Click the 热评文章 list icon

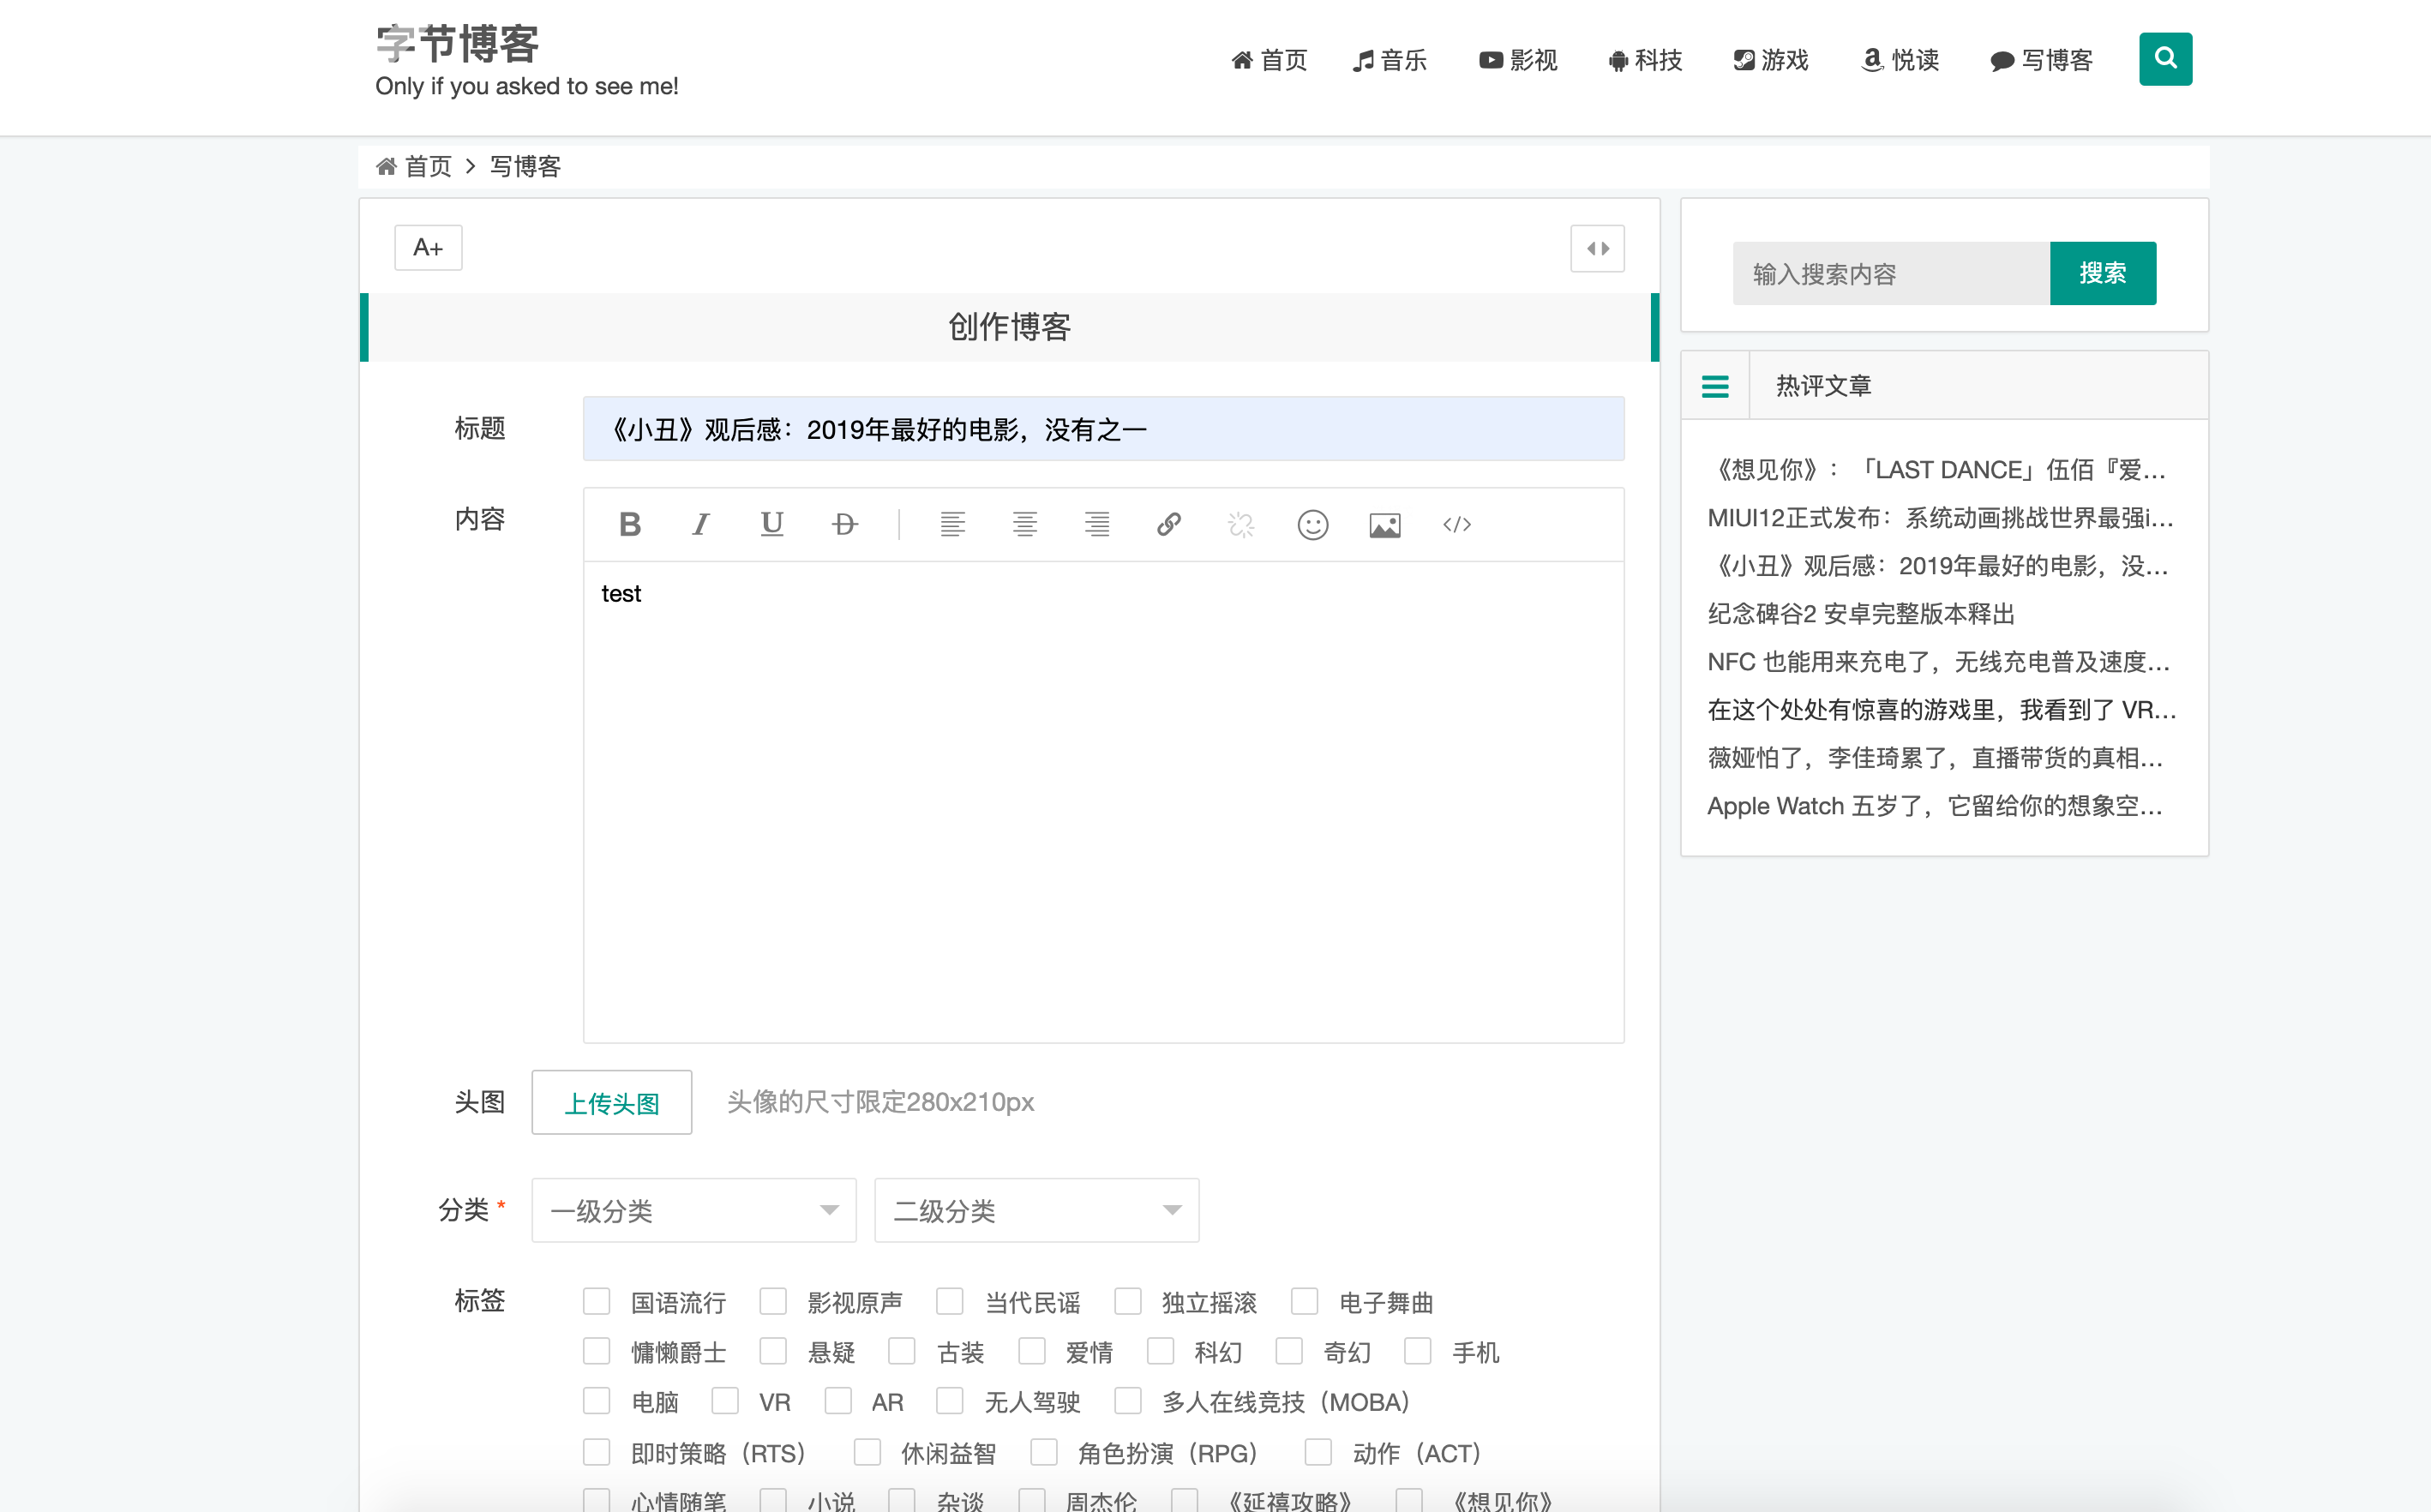pyautogui.click(x=1715, y=386)
